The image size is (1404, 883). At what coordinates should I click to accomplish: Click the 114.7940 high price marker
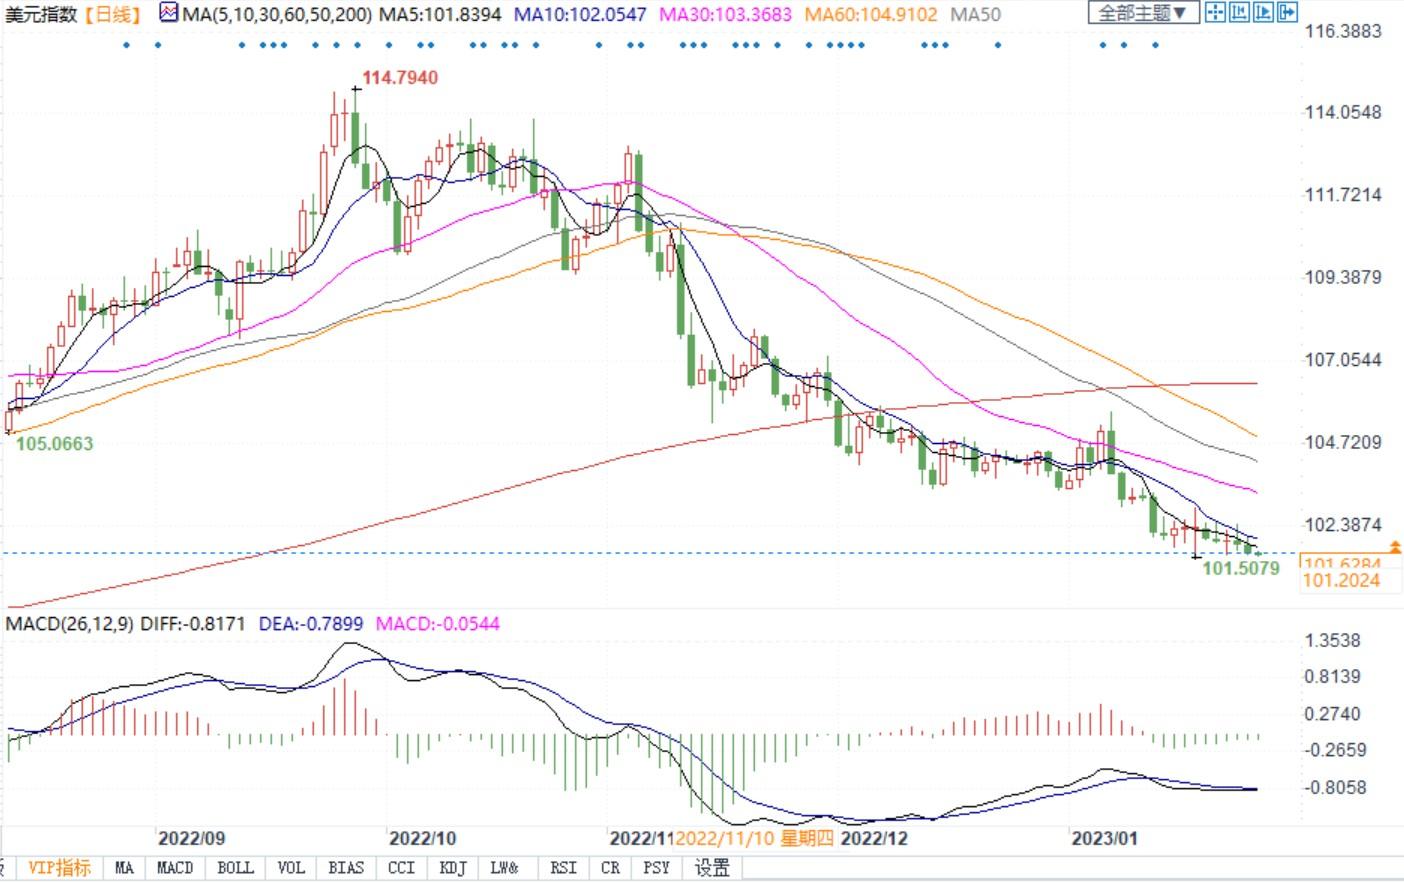coord(399,78)
